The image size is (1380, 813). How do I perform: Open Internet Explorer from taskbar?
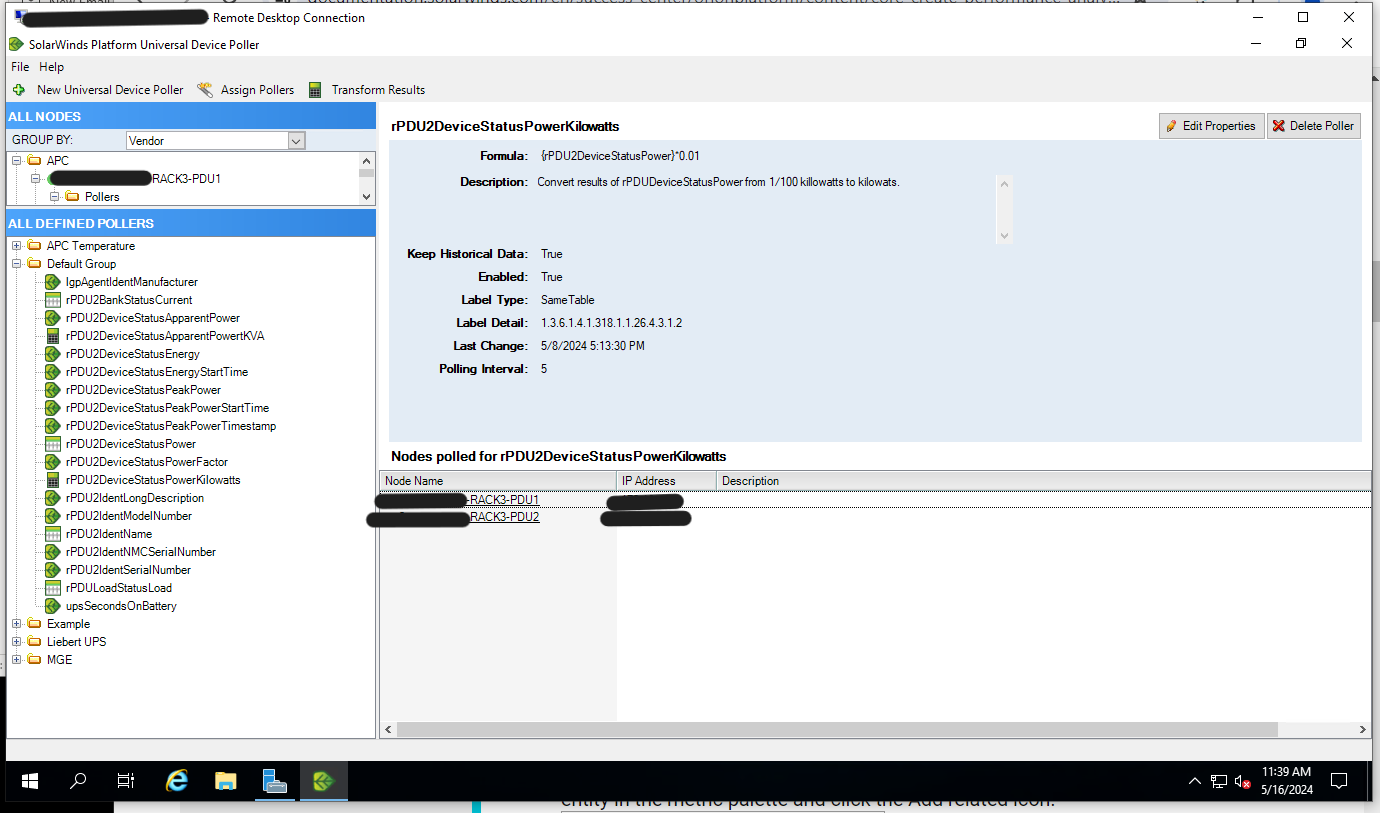click(x=177, y=781)
